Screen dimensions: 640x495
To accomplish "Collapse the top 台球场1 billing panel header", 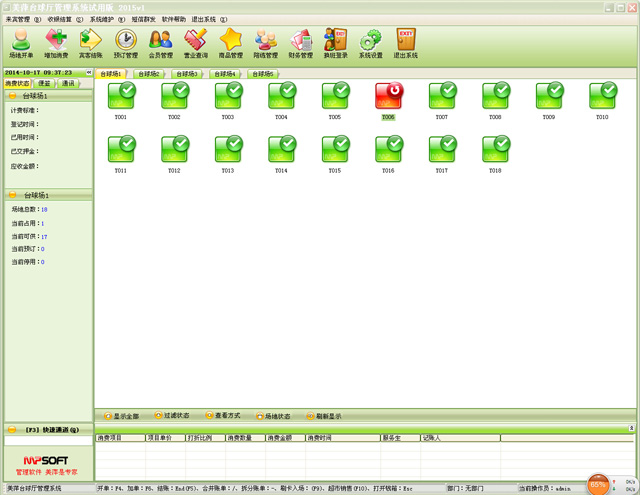I will coord(12,96).
